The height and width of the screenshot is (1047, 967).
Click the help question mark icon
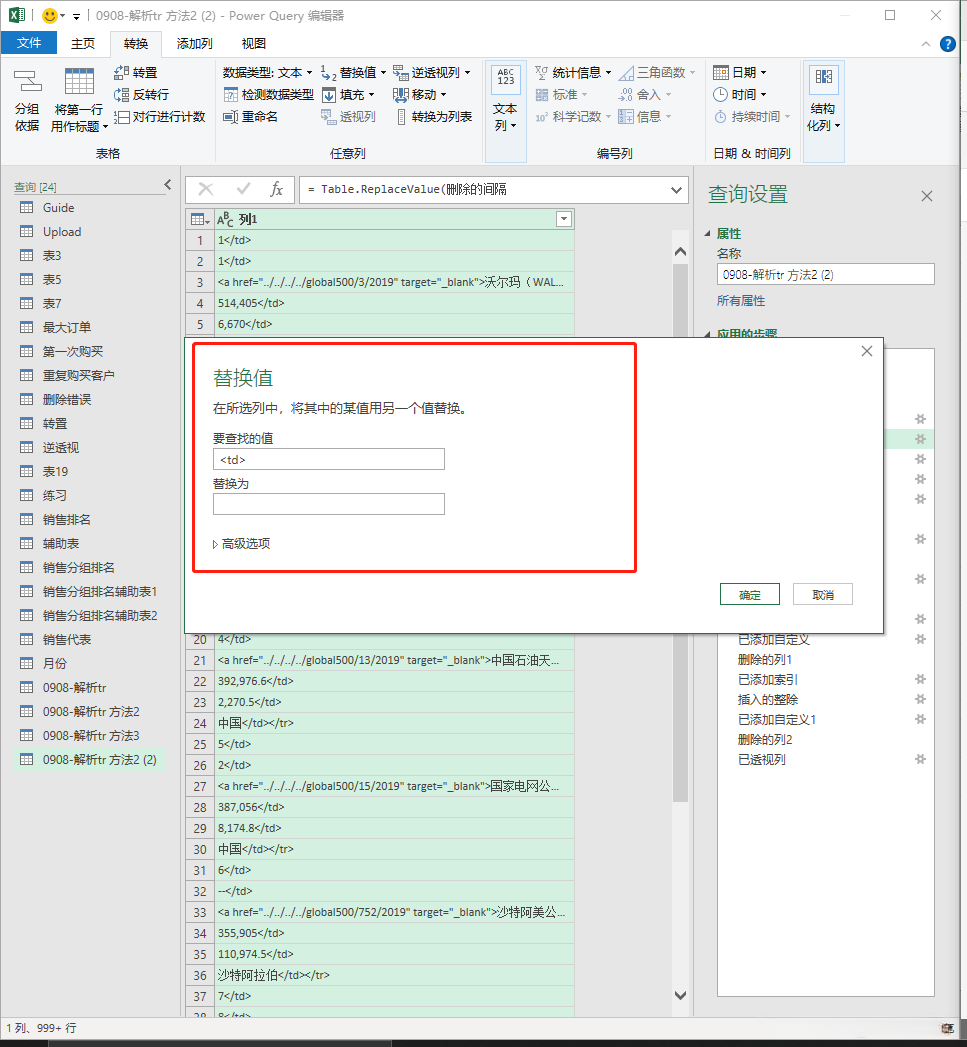[947, 44]
